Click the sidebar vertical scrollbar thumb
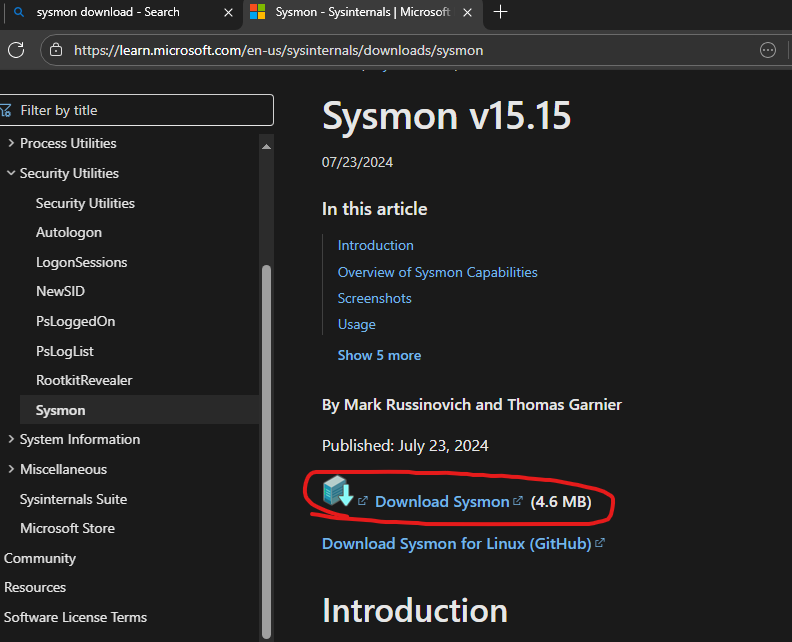This screenshot has height=642, width=792. [266, 452]
